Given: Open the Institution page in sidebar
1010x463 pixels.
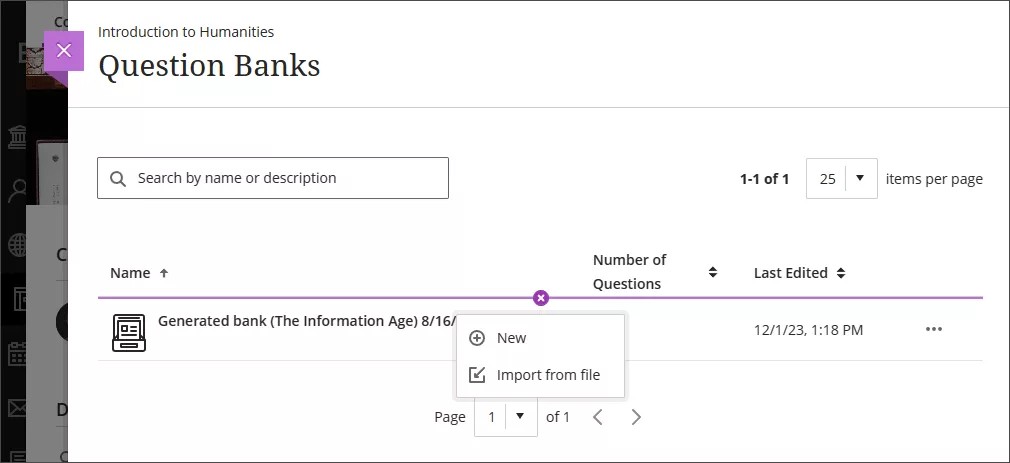Looking at the screenshot, I should (x=17, y=137).
